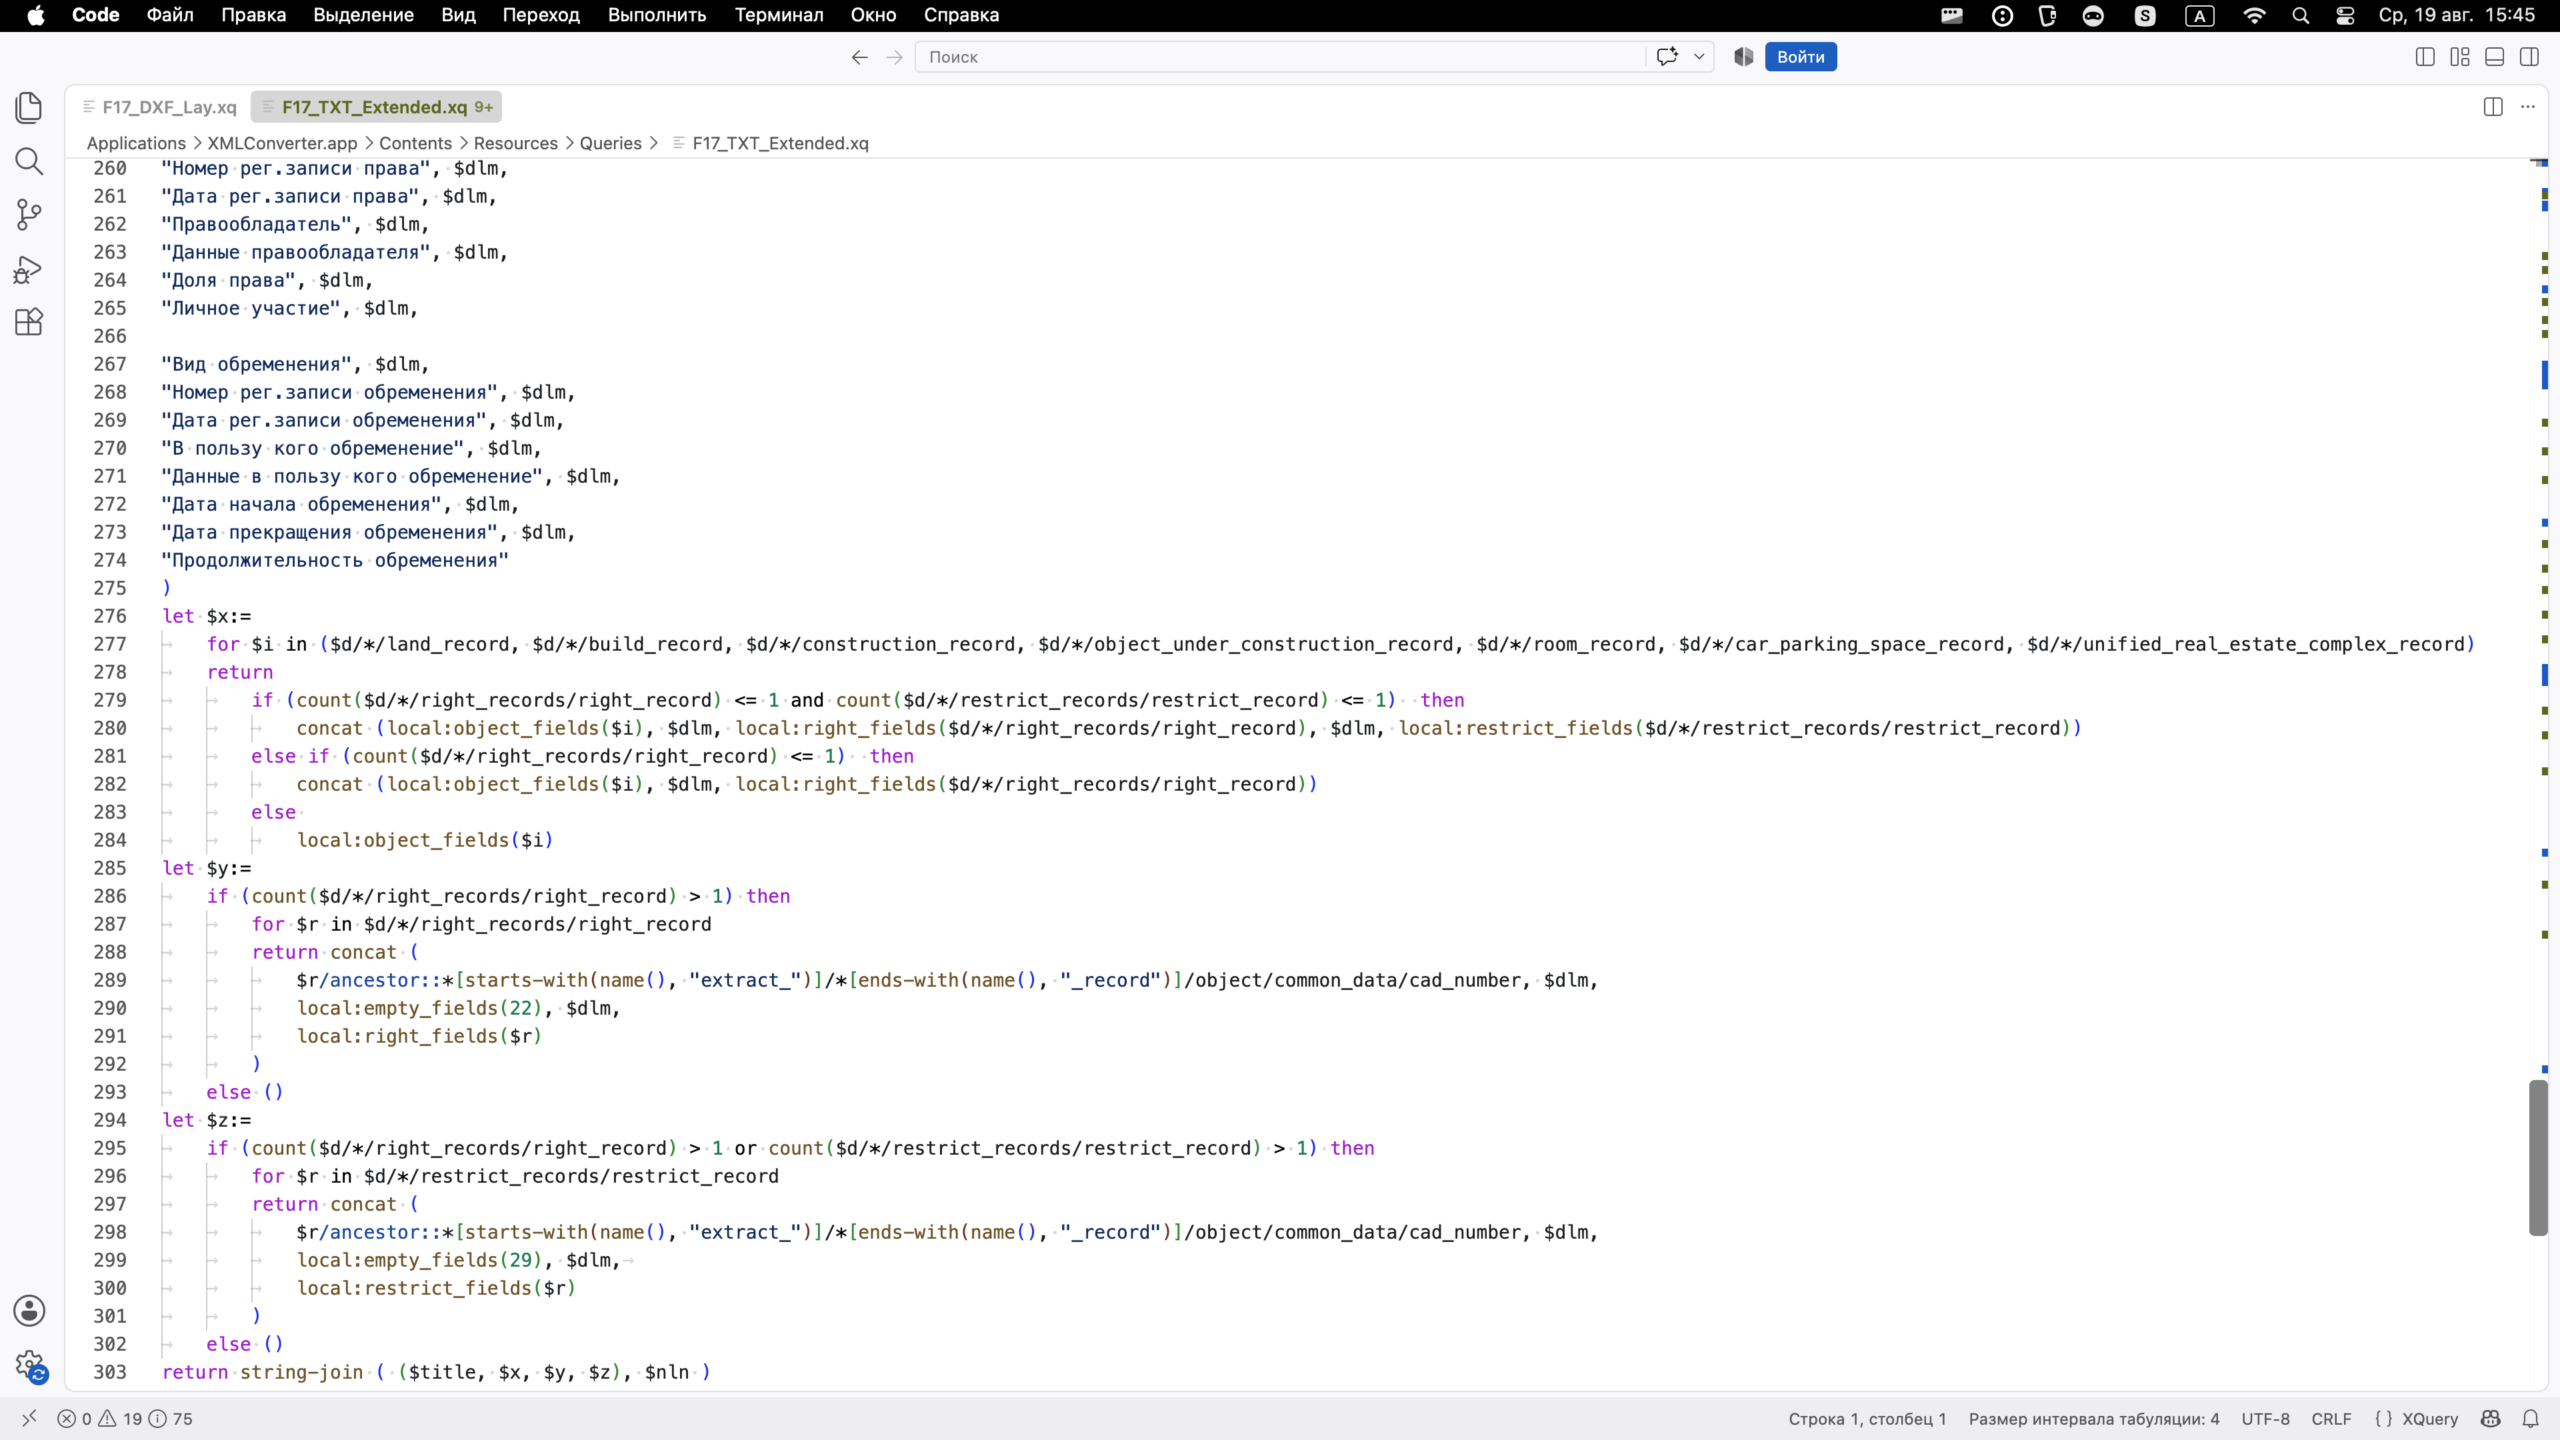Switch to the F17_DXF_Lay.xq tab

160,107
